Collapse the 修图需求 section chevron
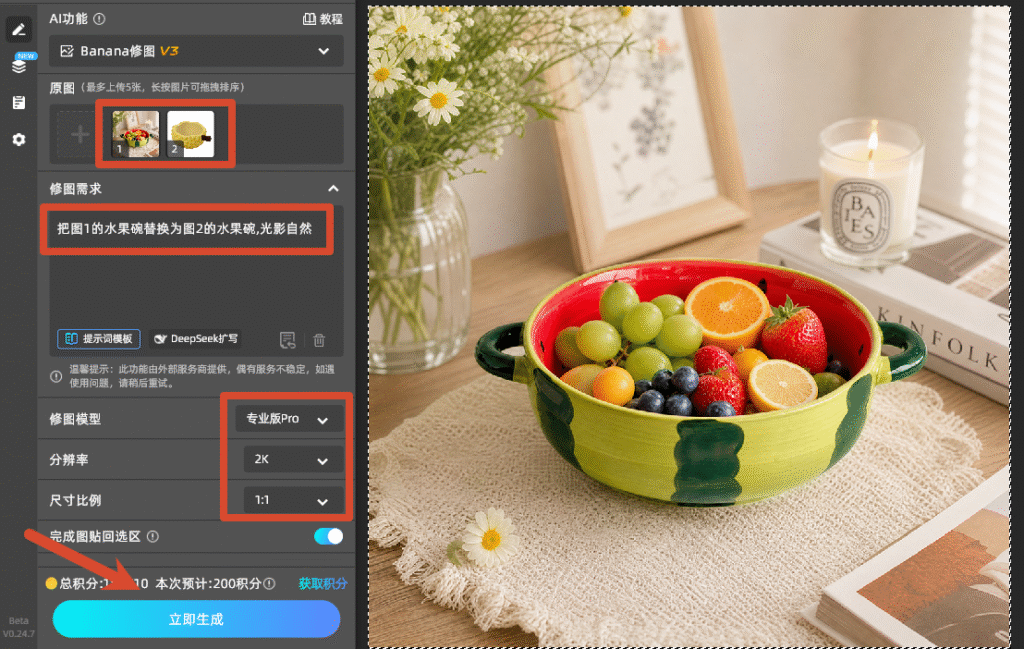This screenshot has height=649, width=1024. click(x=333, y=189)
